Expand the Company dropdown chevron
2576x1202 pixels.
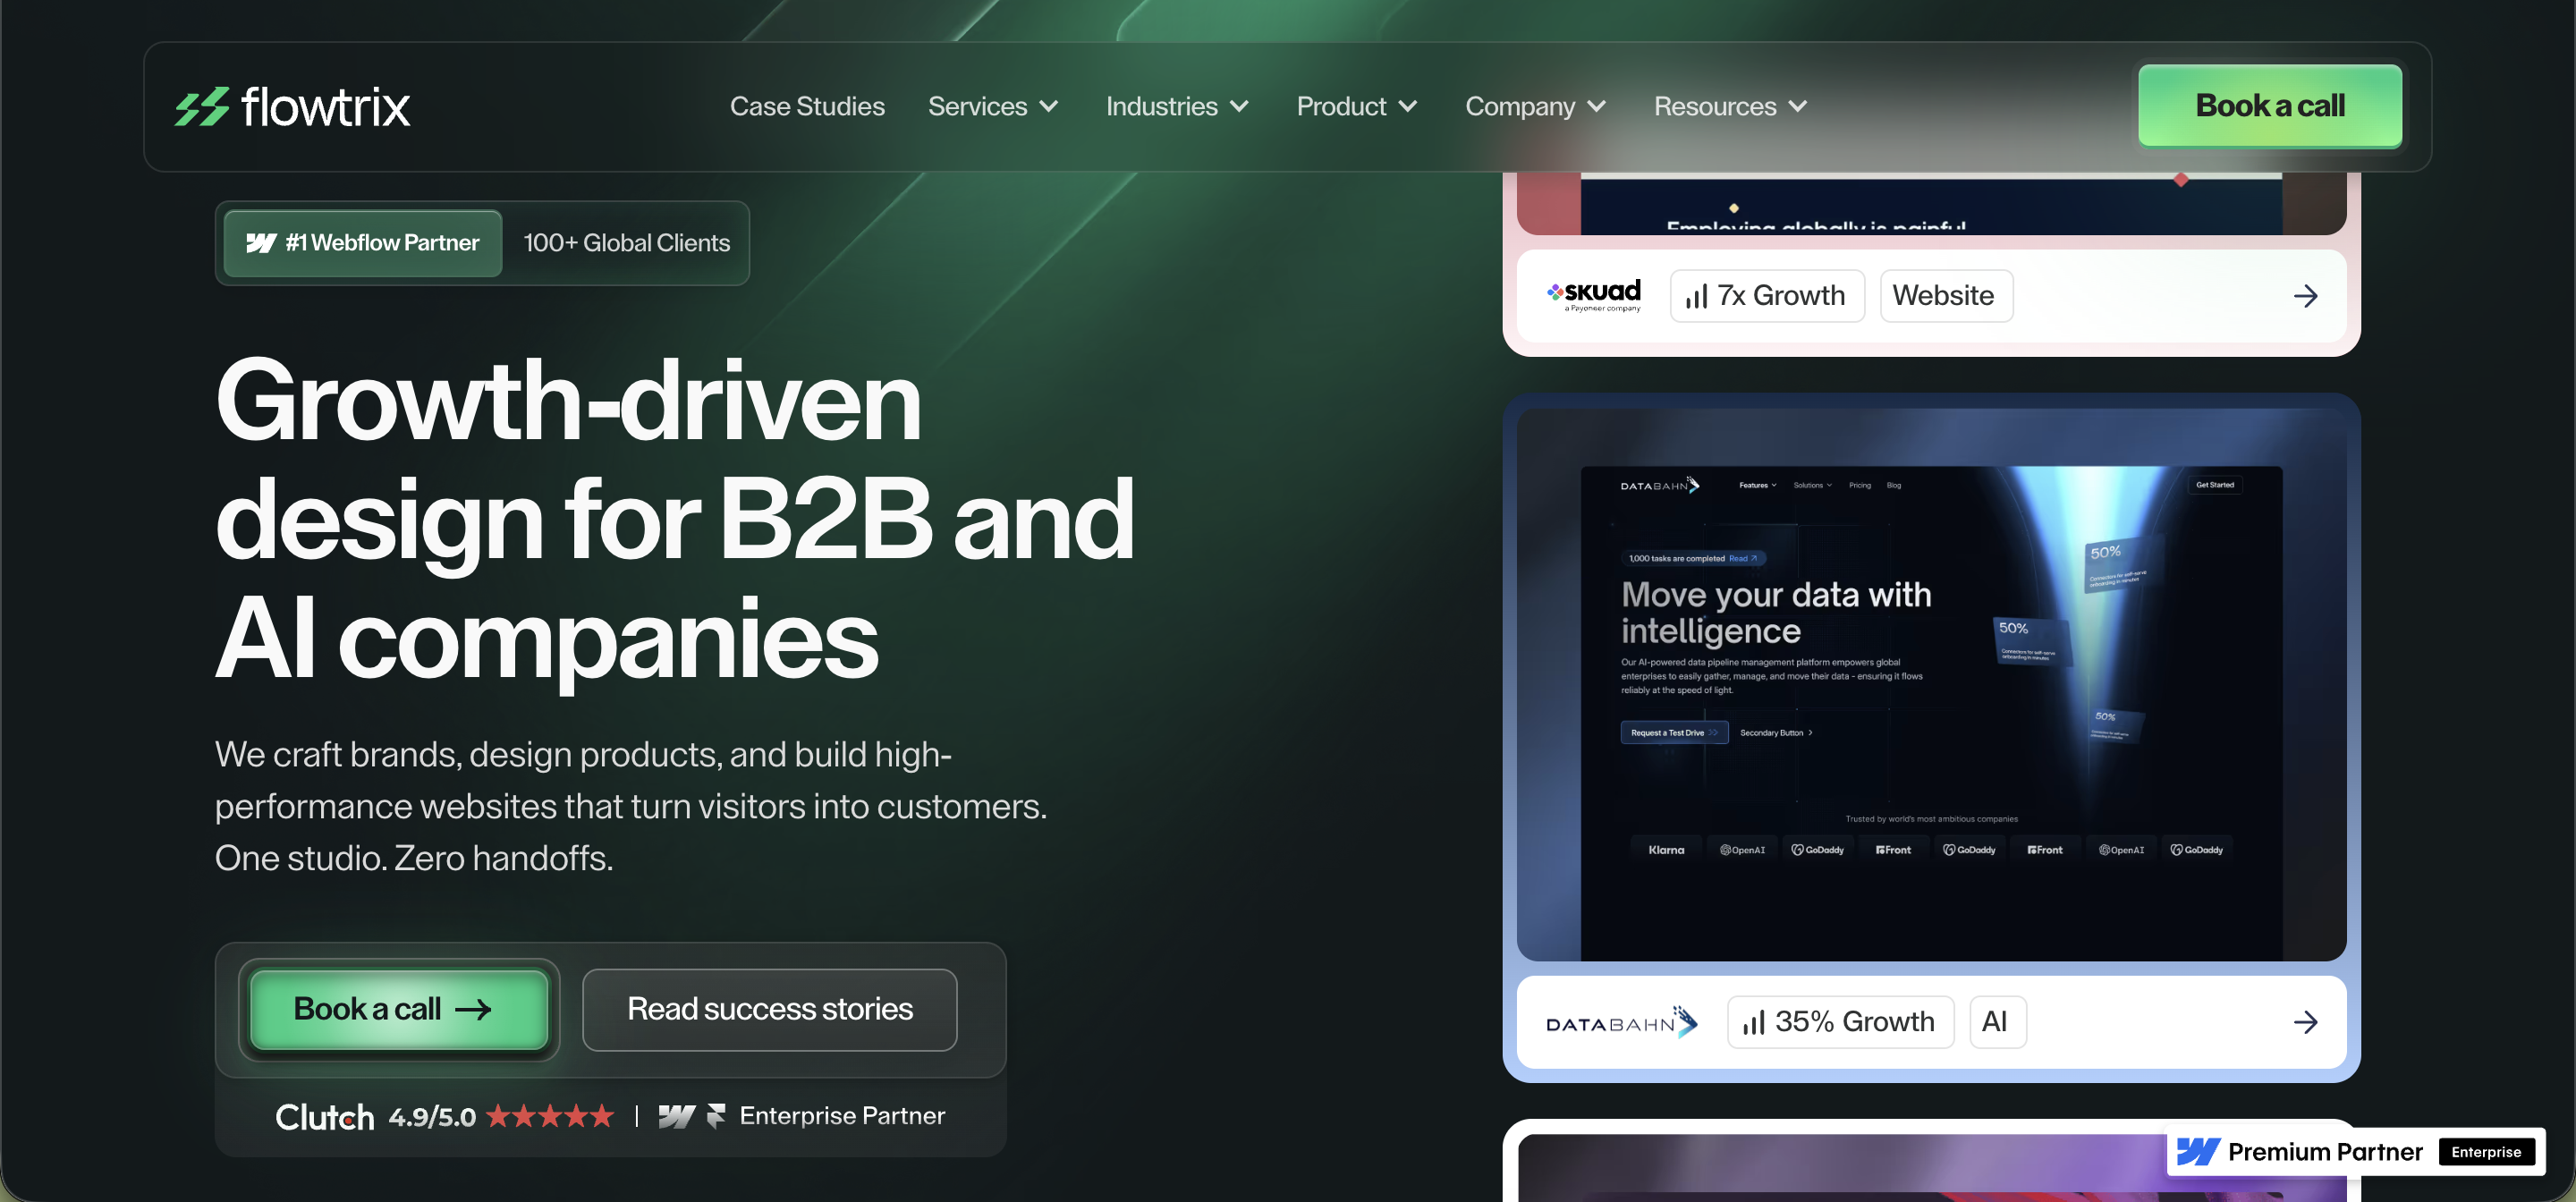1597,106
